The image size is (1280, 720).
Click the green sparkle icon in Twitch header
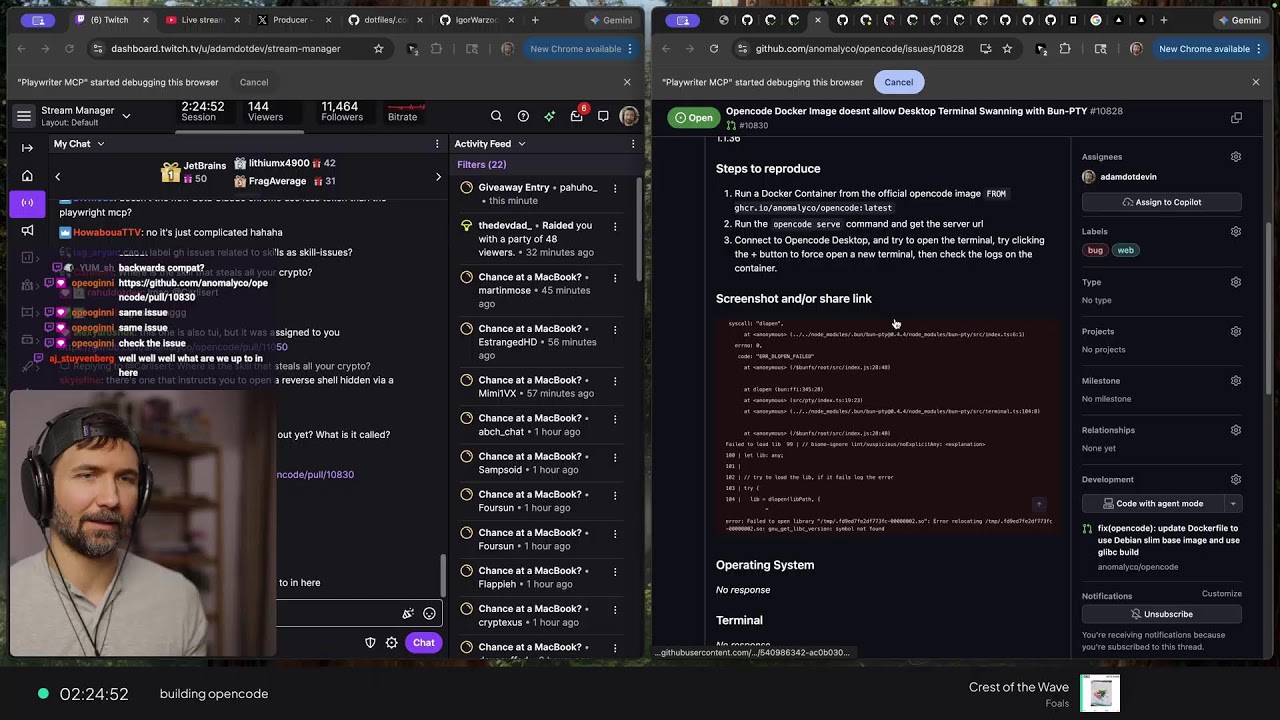[x=549, y=116]
